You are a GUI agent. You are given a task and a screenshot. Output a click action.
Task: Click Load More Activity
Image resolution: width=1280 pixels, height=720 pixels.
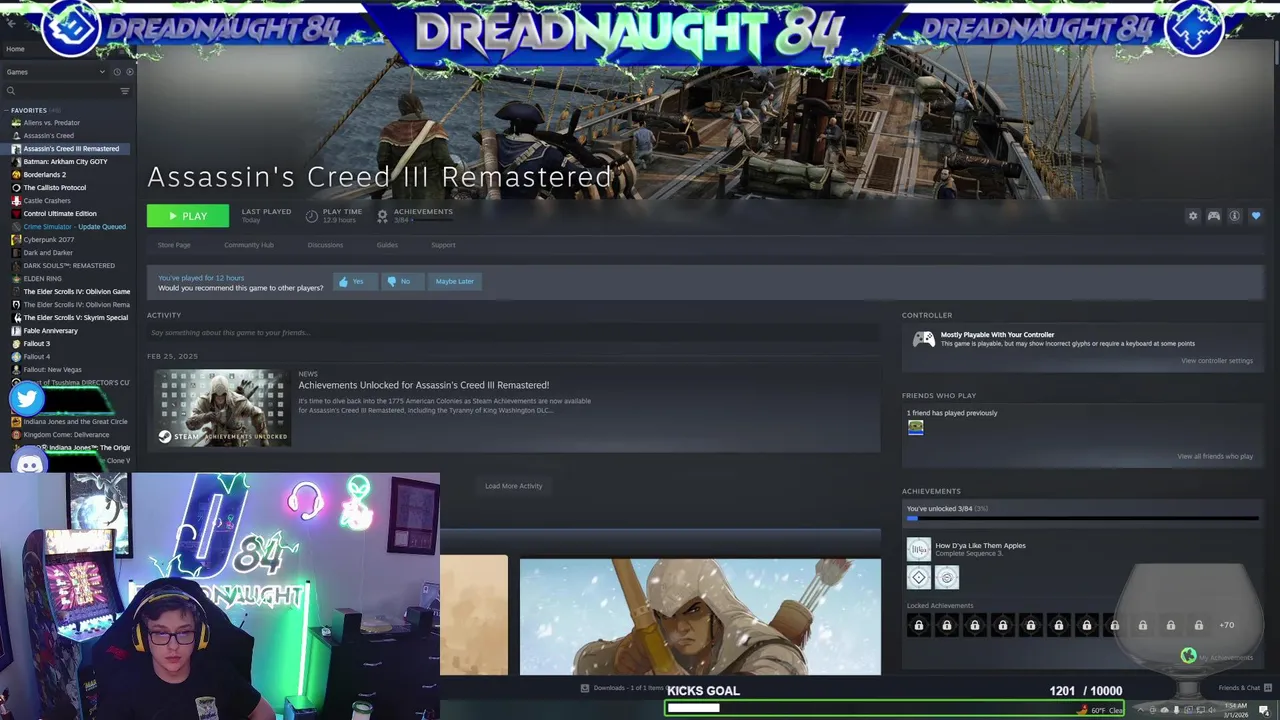pyautogui.click(x=513, y=486)
